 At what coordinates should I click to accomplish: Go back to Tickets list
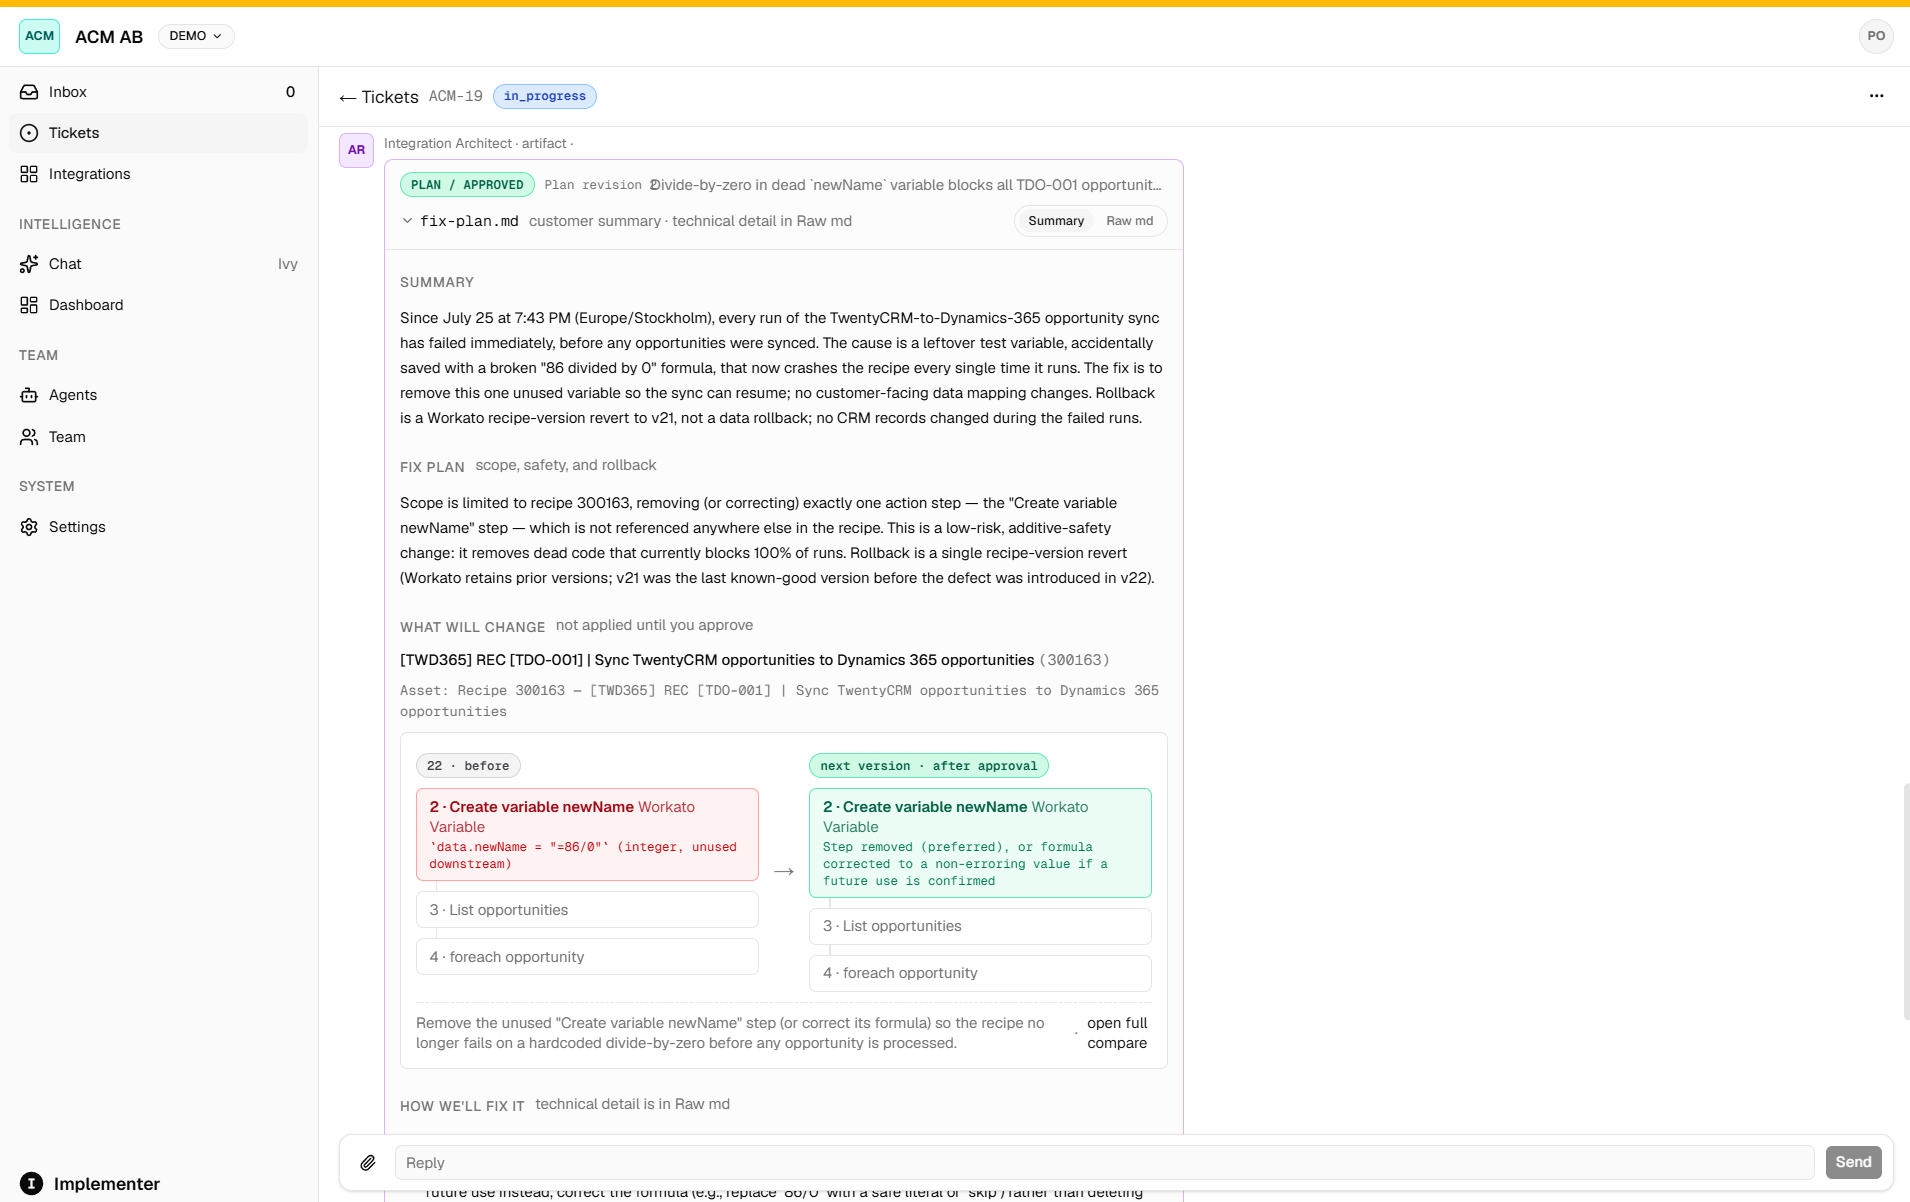coord(379,97)
